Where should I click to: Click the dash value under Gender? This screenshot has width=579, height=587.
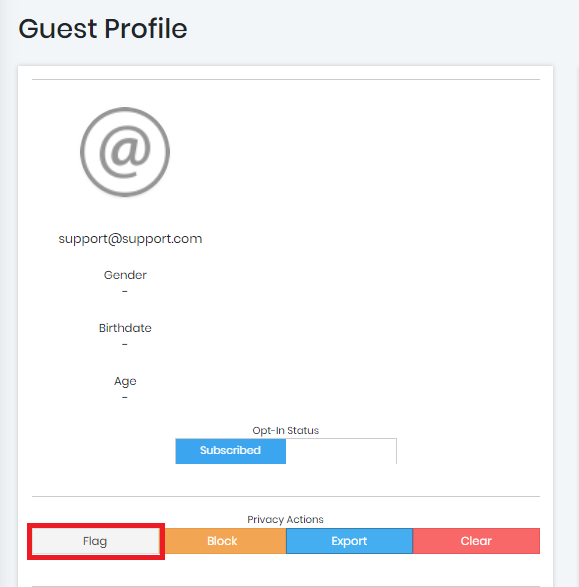point(125,291)
